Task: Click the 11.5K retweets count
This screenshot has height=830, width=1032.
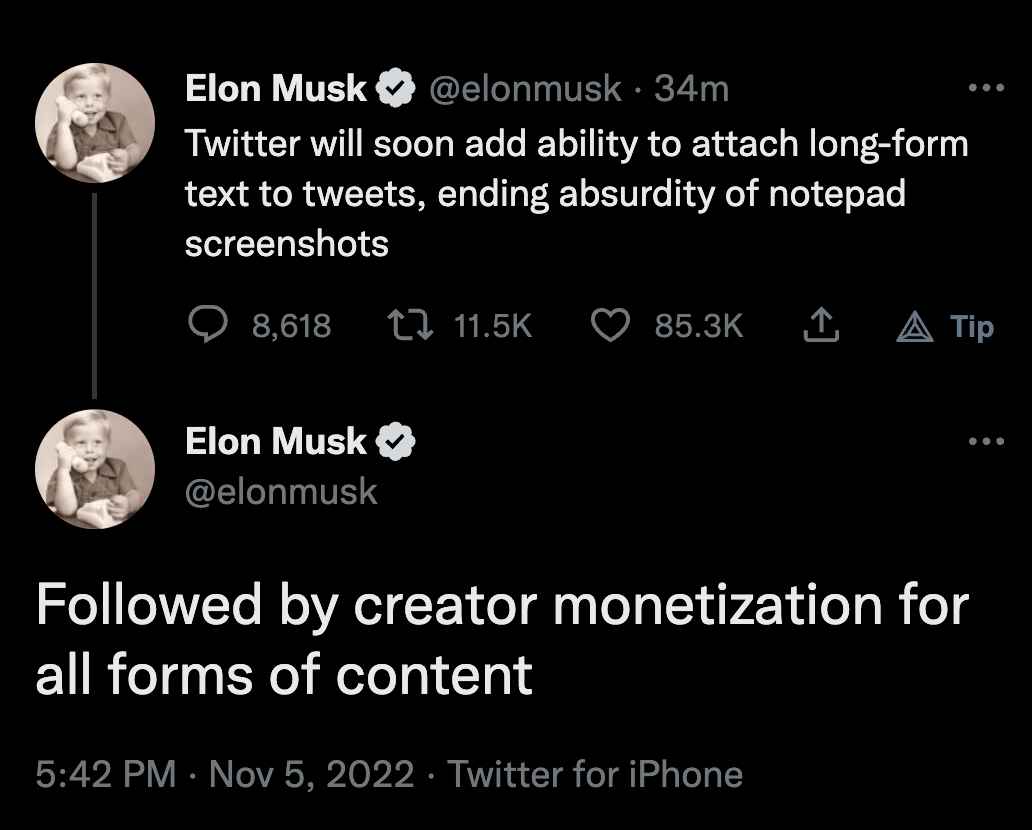Action: [493, 326]
